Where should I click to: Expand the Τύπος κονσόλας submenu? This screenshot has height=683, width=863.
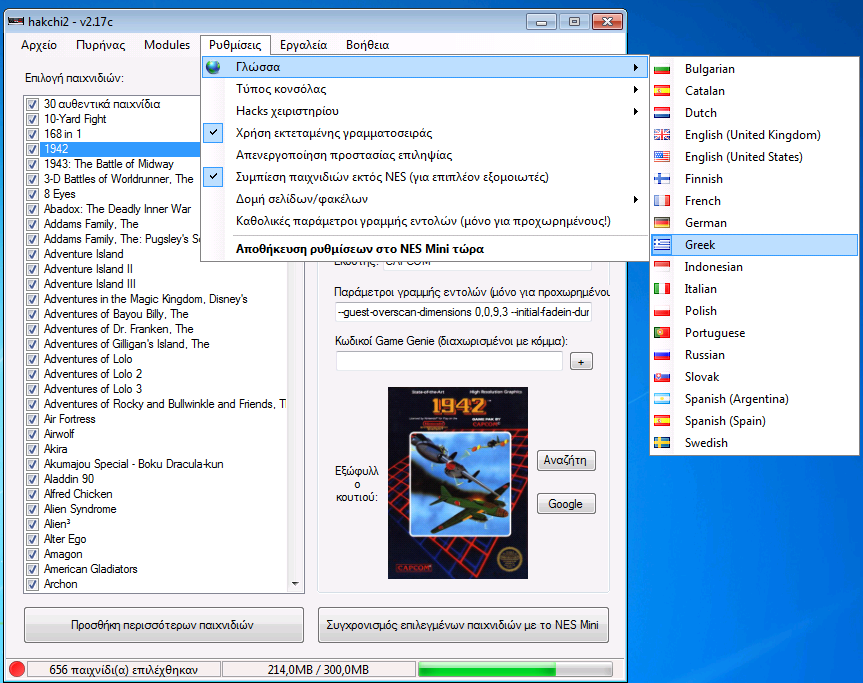point(425,89)
